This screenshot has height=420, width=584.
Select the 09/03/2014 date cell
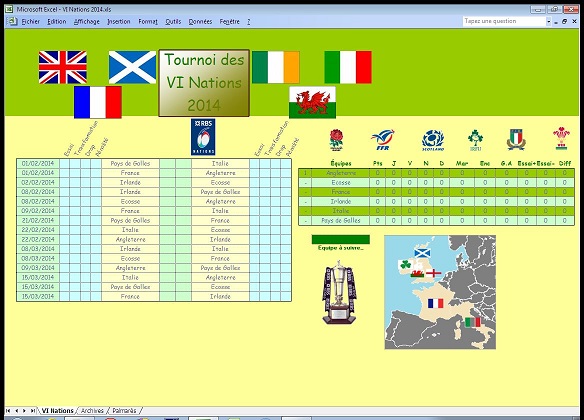pyautogui.click(x=38, y=268)
